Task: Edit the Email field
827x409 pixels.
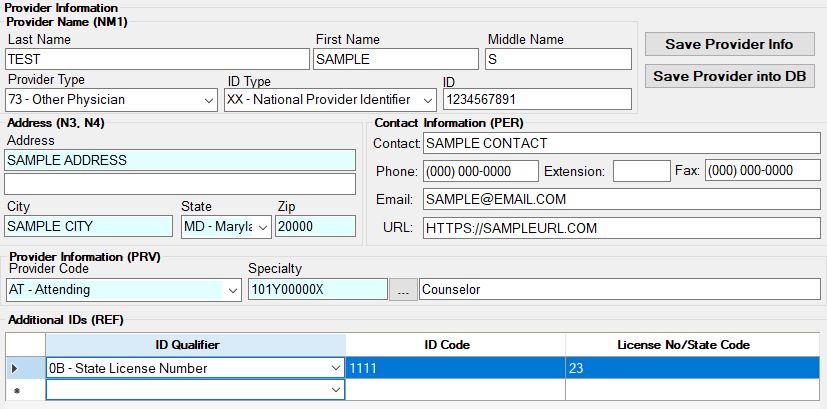Action: point(622,199)
